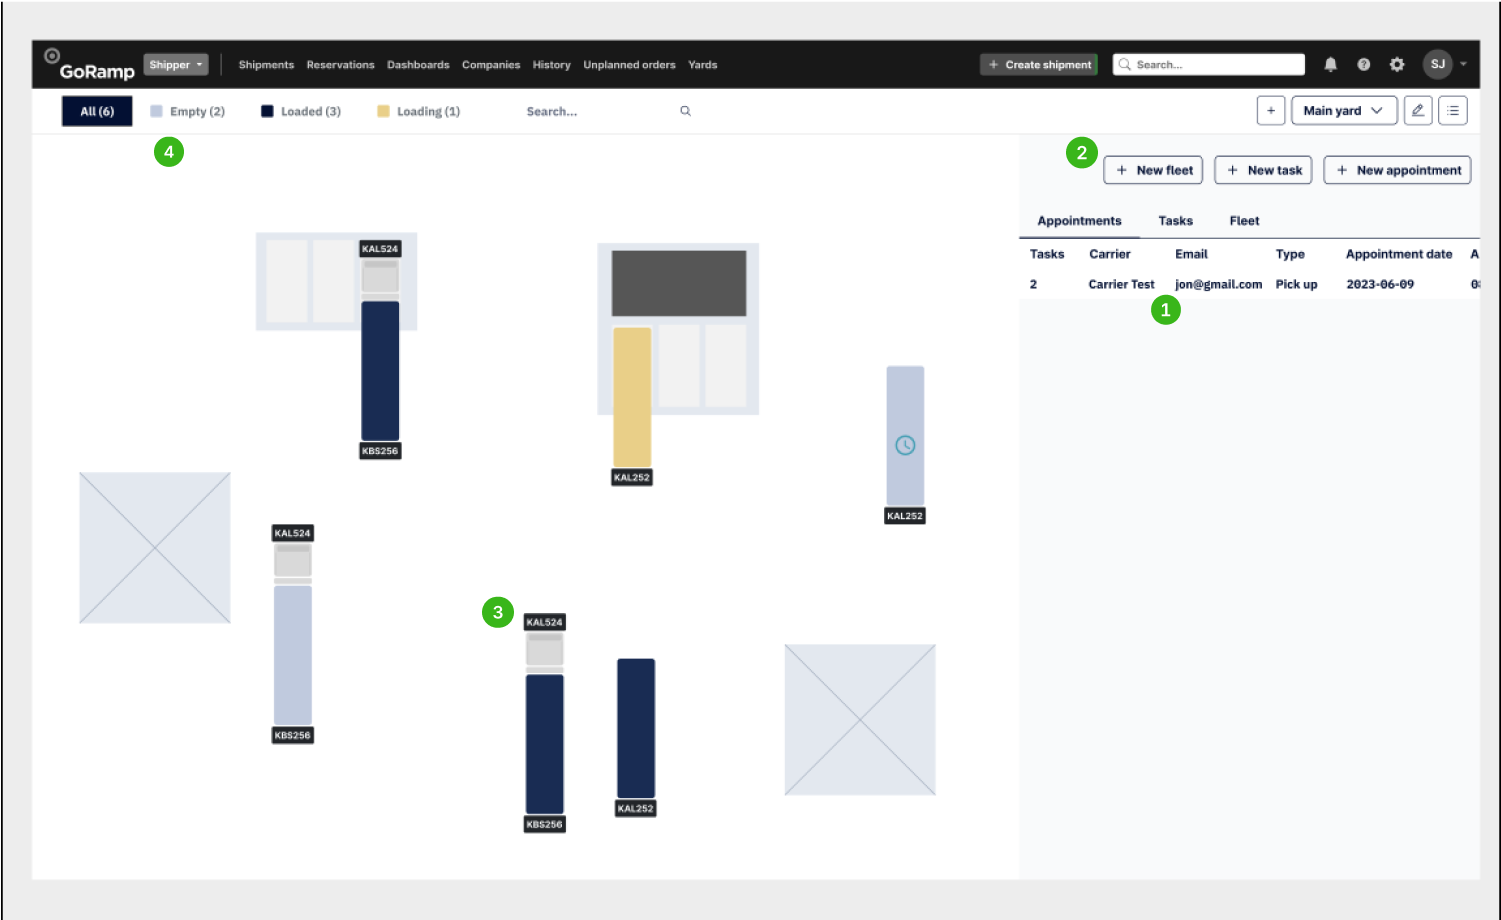
Task: Switch to the Tasks tab
Action: pos(1175,221)
